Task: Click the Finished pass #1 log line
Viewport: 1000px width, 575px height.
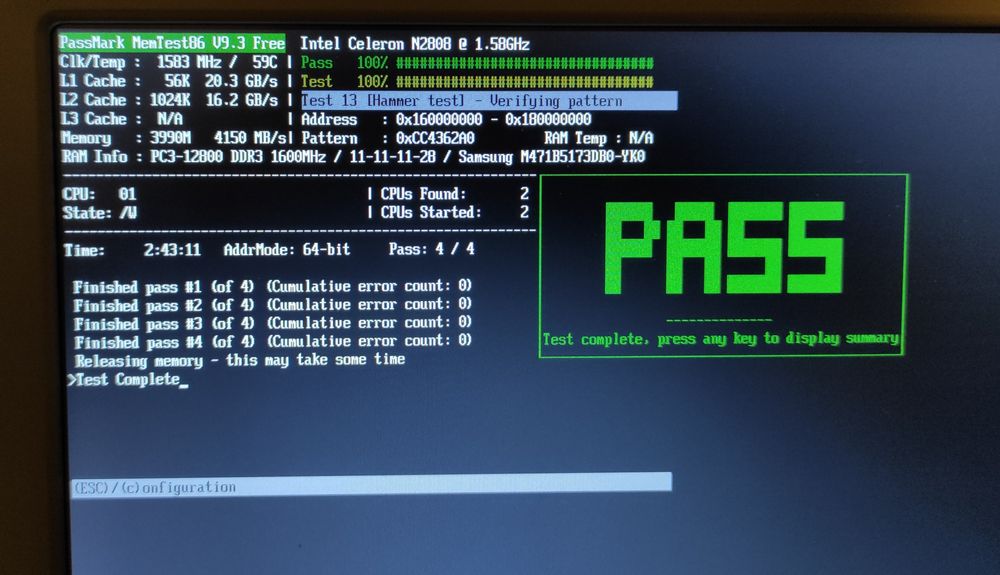Action: [272, 286]
